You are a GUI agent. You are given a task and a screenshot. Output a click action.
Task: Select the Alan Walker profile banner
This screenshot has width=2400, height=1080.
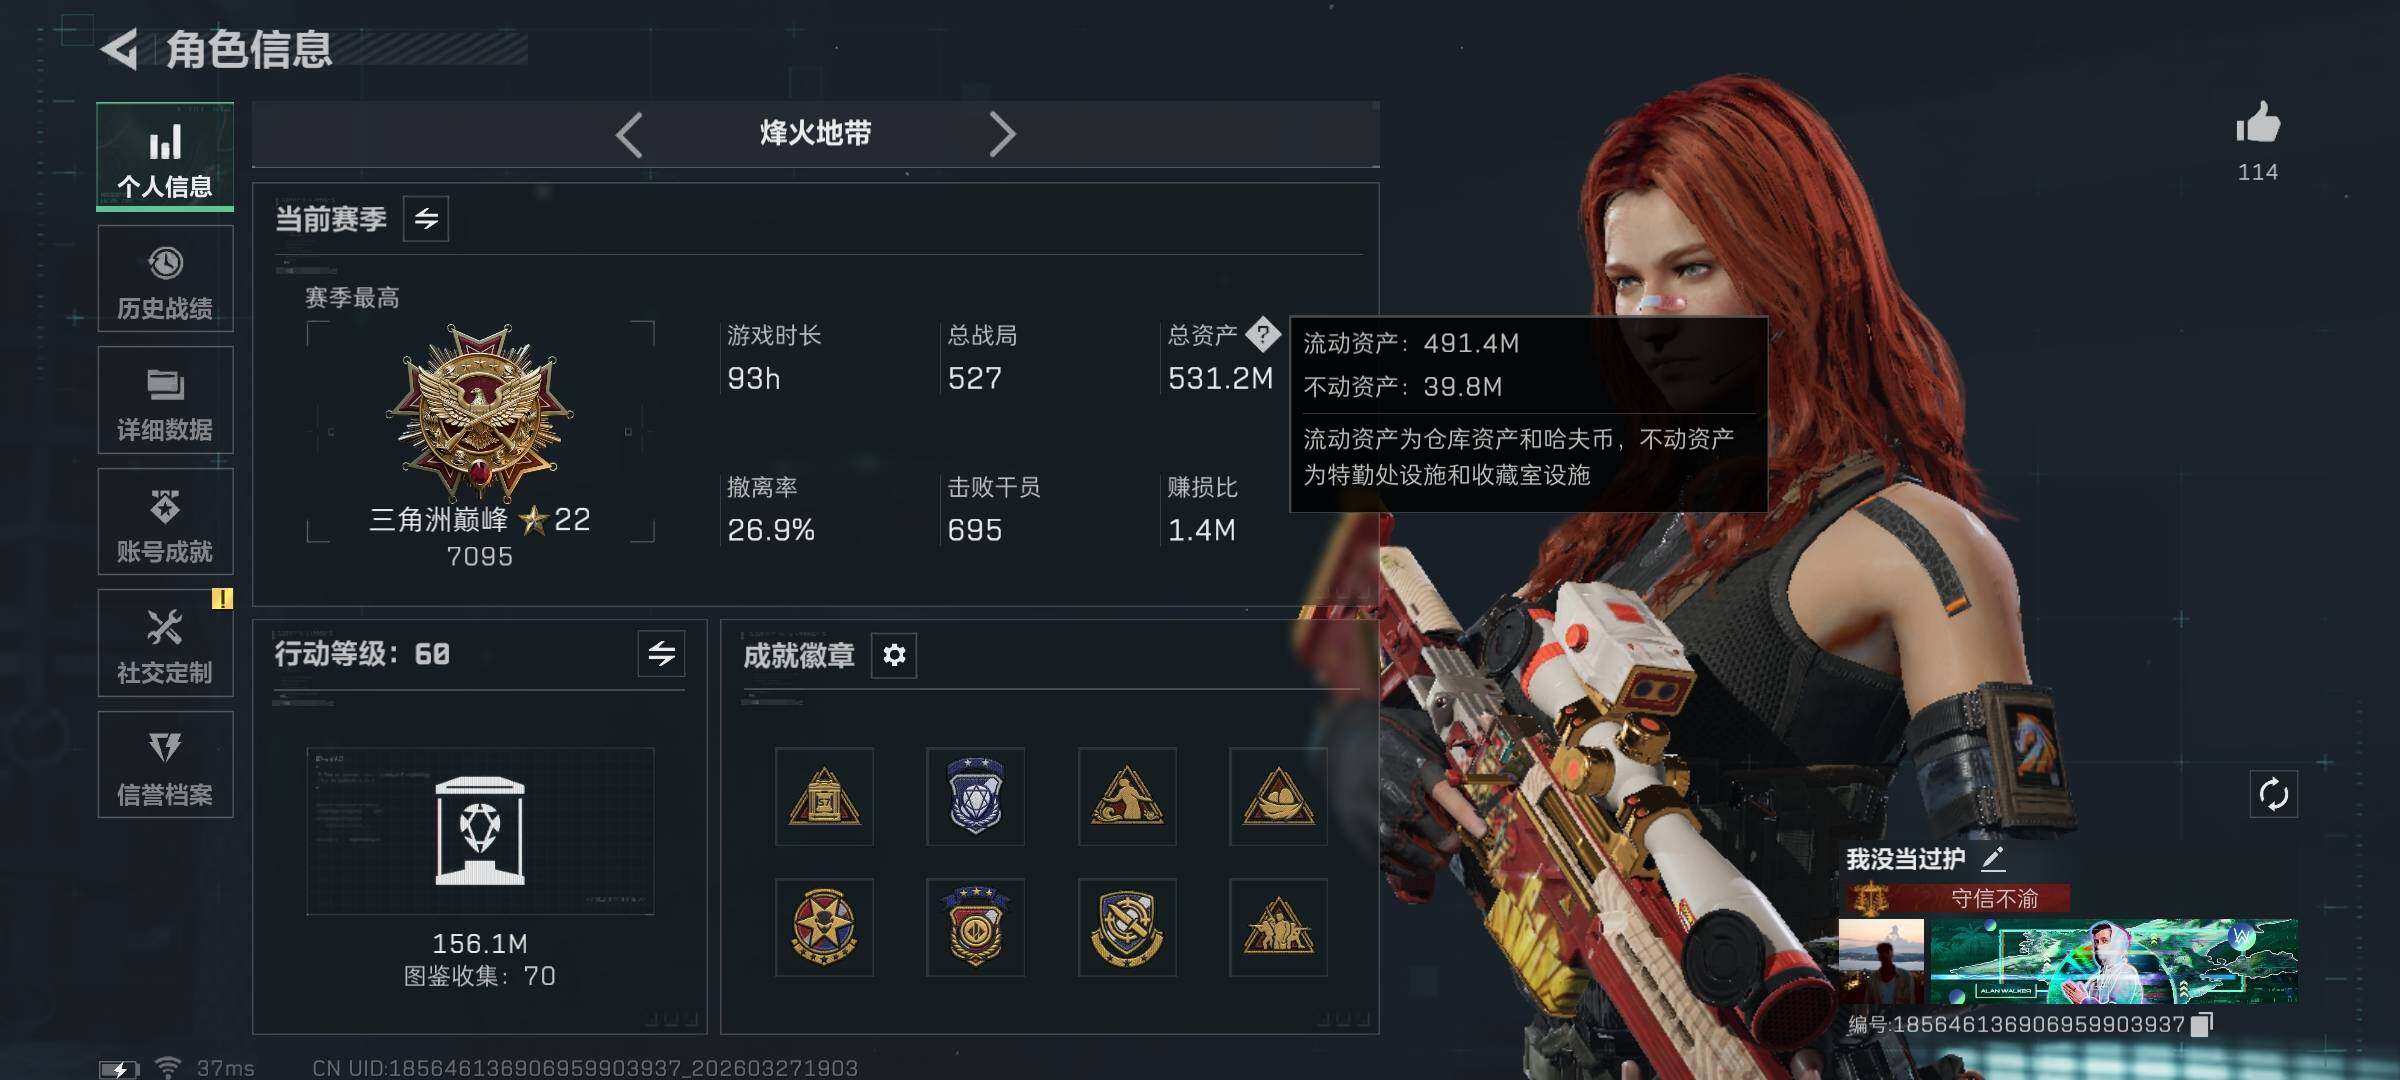2113,961
